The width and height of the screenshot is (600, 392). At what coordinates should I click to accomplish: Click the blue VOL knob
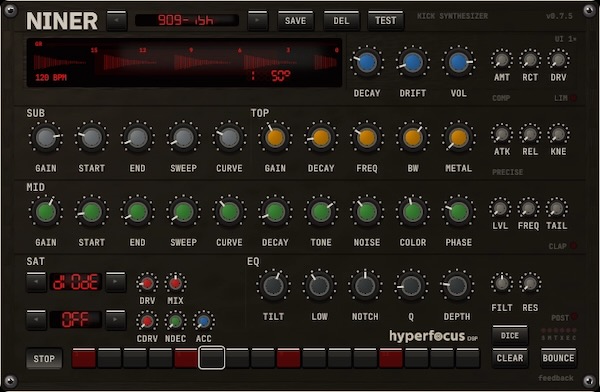(x=458, y=62)
